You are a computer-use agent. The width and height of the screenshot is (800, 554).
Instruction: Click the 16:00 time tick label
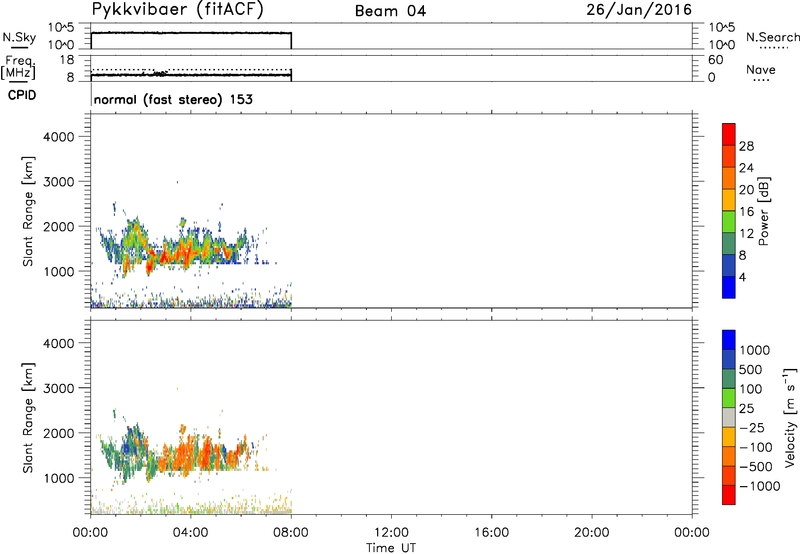[x=491, y=533]
